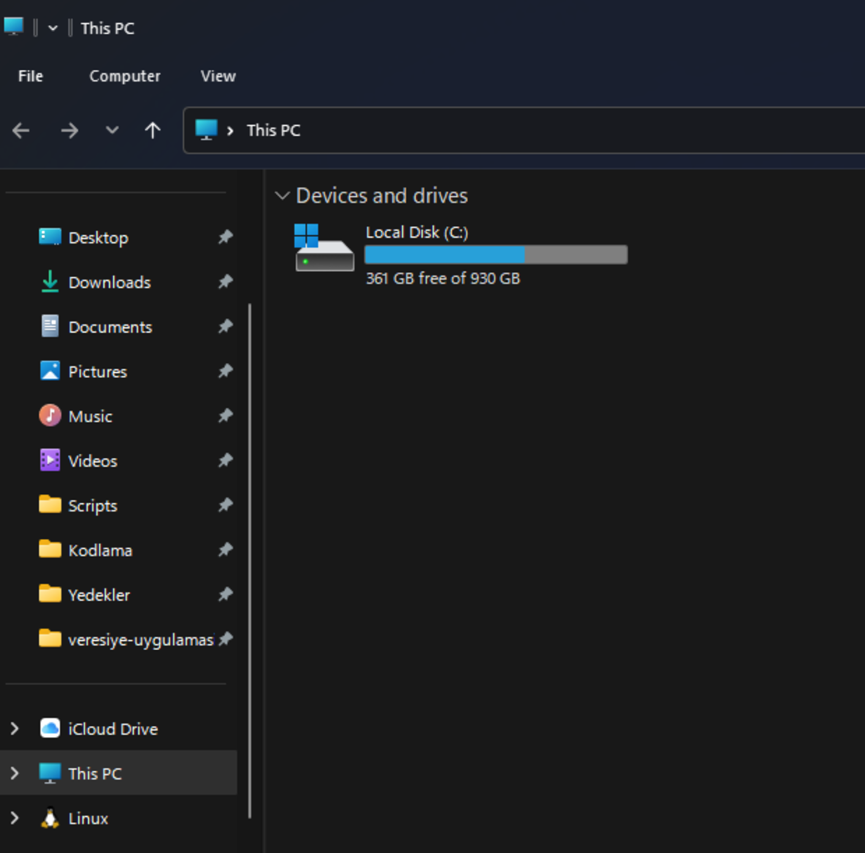Click the Music note icon
The width and height of the screenshot is (865, 853).
click(50, 415)
